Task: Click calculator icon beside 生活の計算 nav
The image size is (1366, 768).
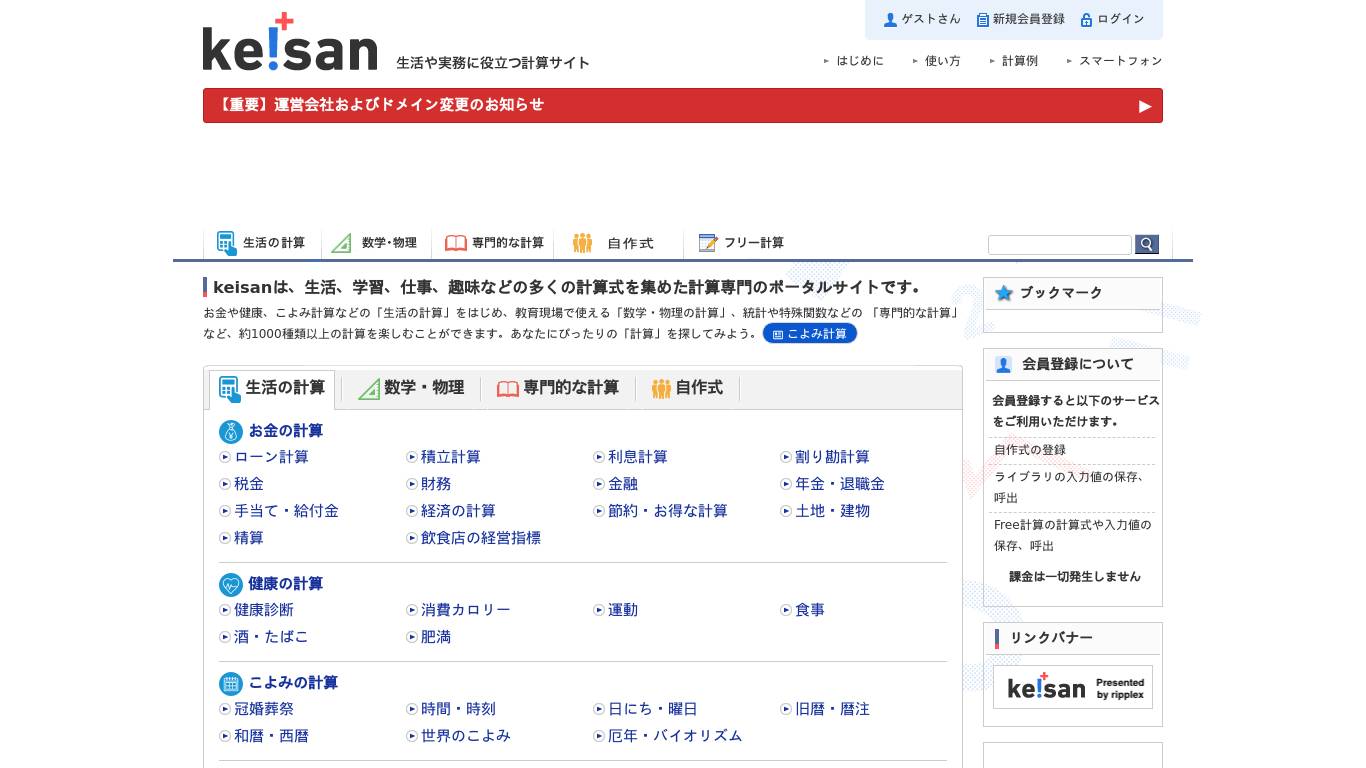Action: point(227,243)
